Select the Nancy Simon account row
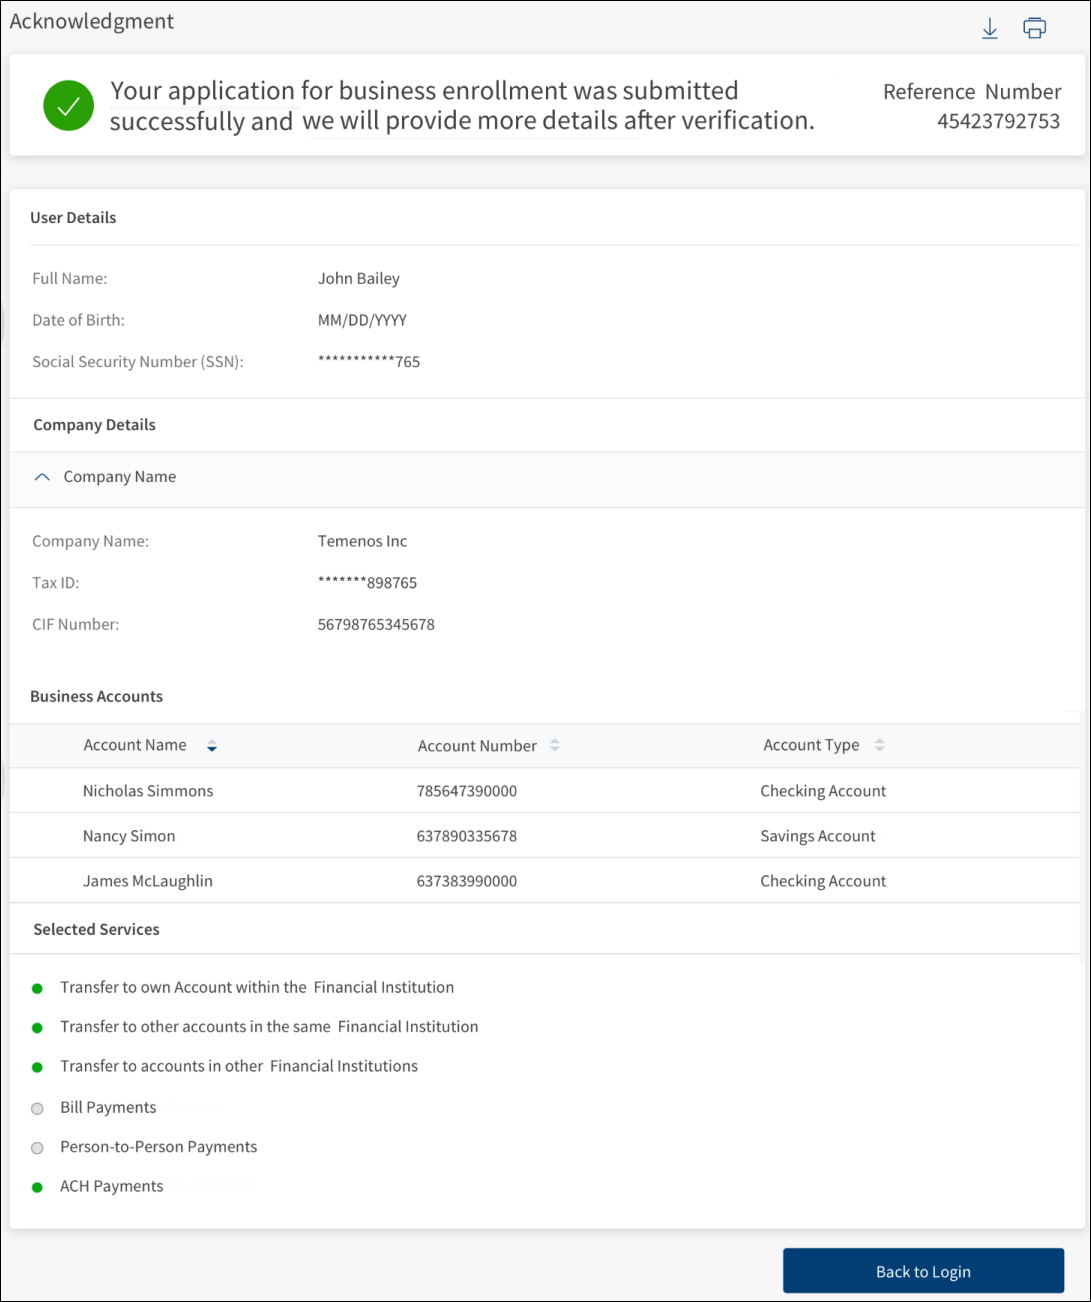Viewport: 1091px width, 1302px height. pyautogui.click(x=129, y=836)
